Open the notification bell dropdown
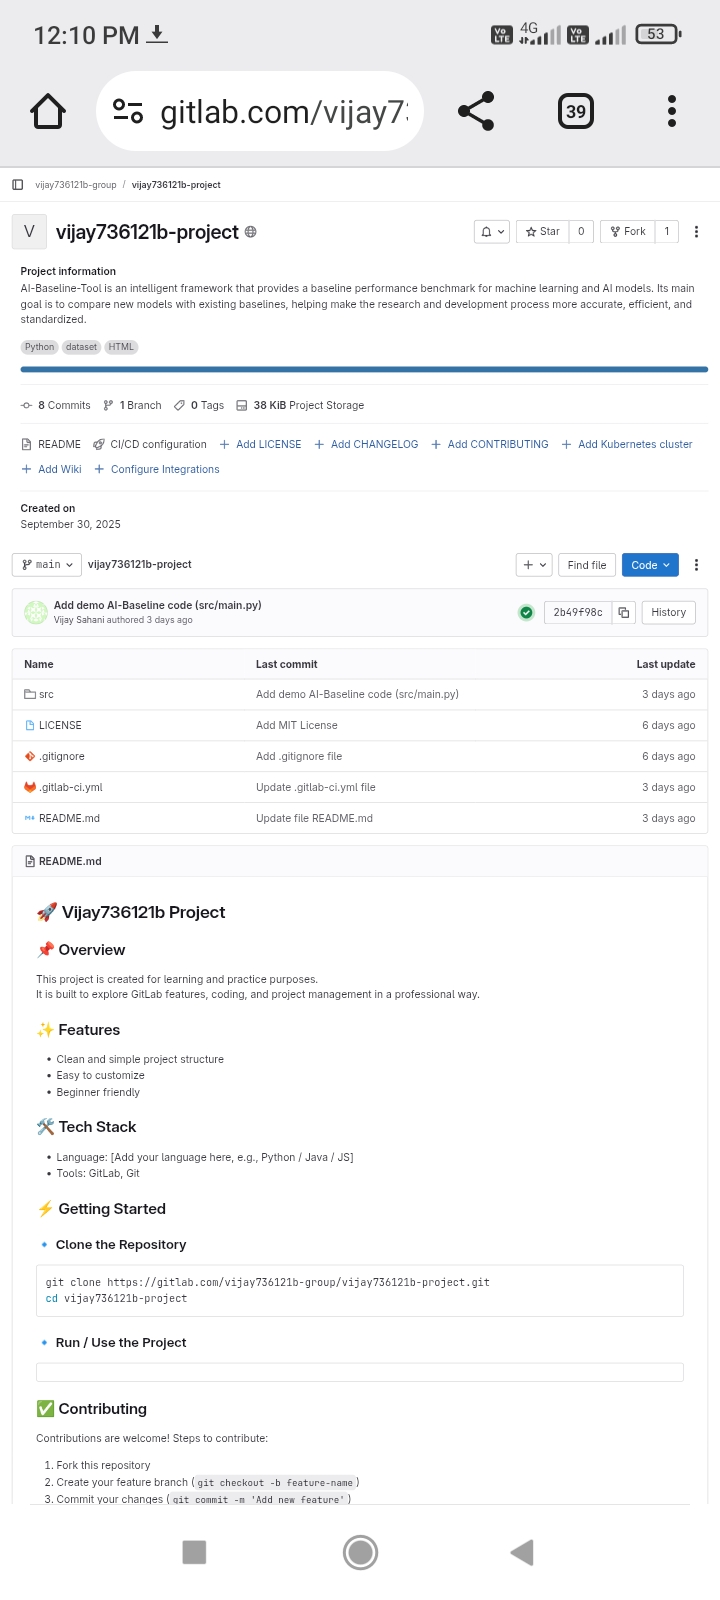Viewport: 720px width, 1600px height. (x=492, y=232)
